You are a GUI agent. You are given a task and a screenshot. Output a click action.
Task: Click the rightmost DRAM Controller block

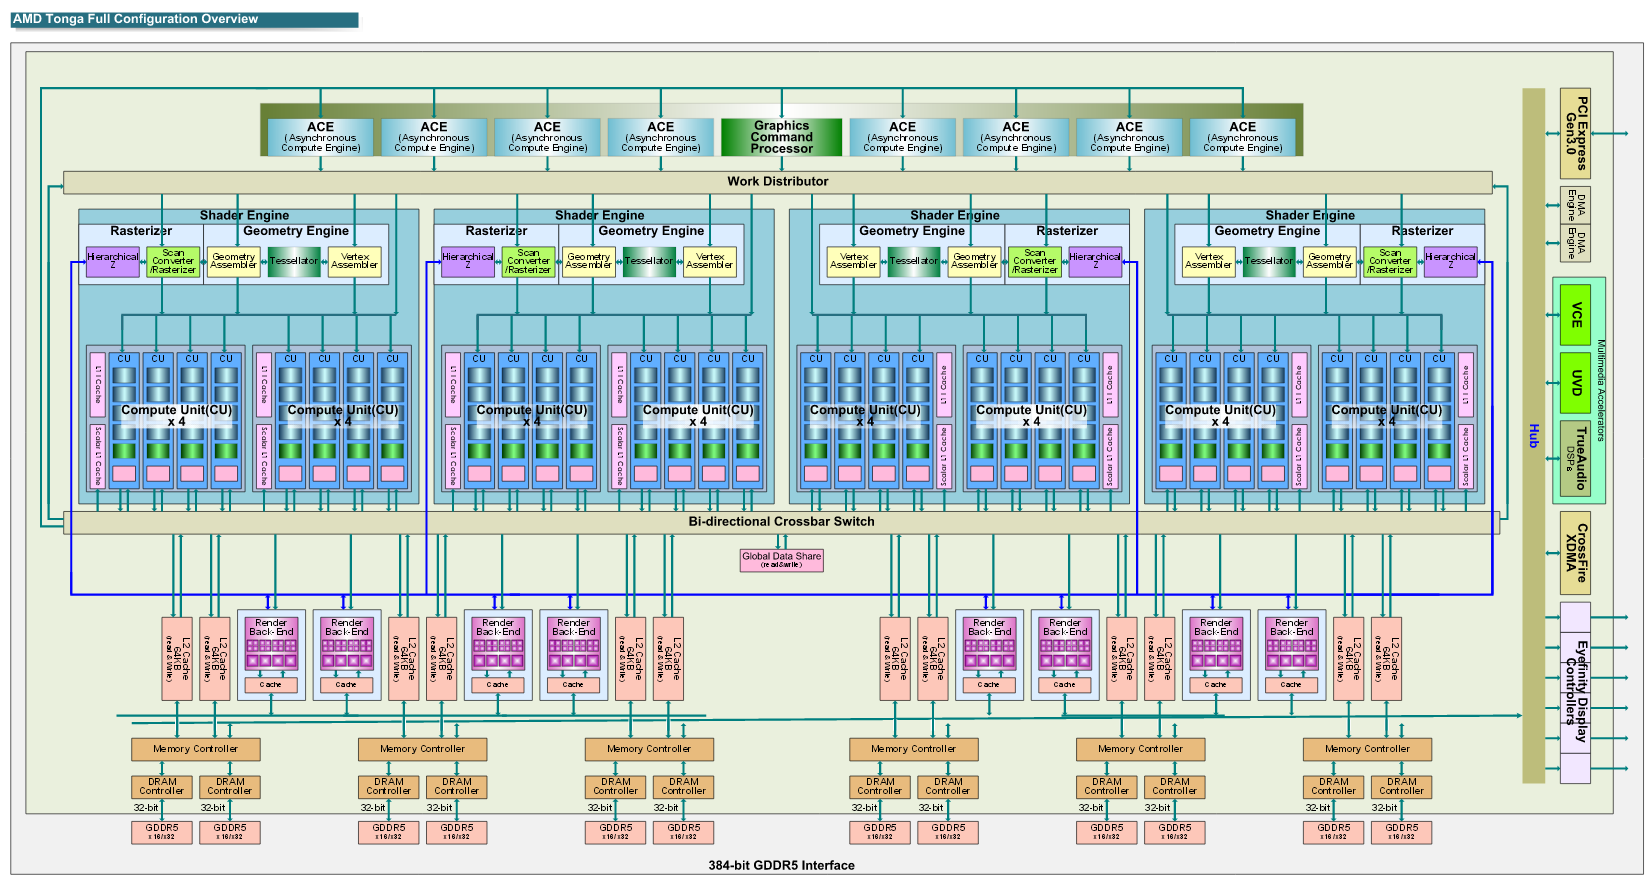[x=1402, y=787]
